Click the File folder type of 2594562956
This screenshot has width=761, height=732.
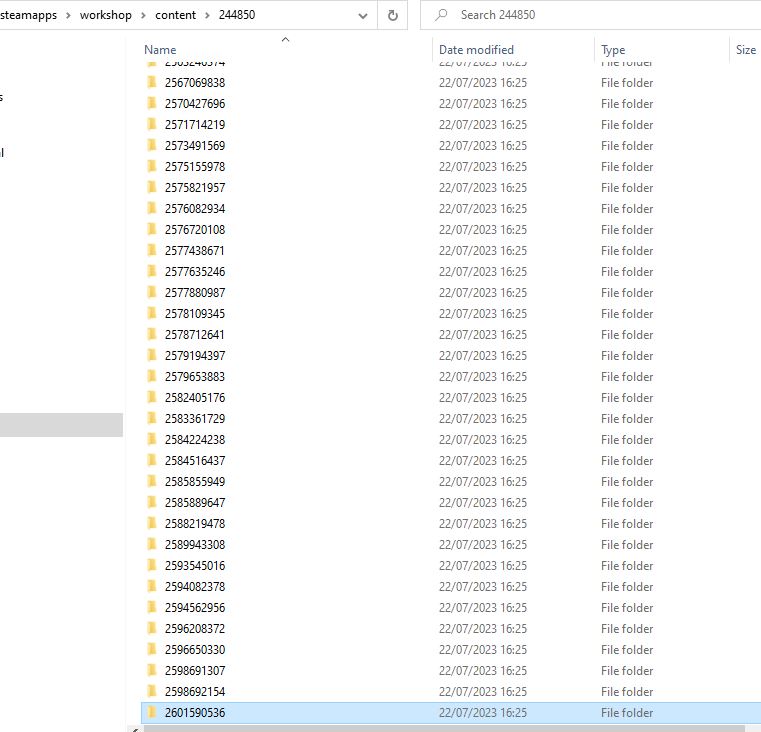click(627, 608)
